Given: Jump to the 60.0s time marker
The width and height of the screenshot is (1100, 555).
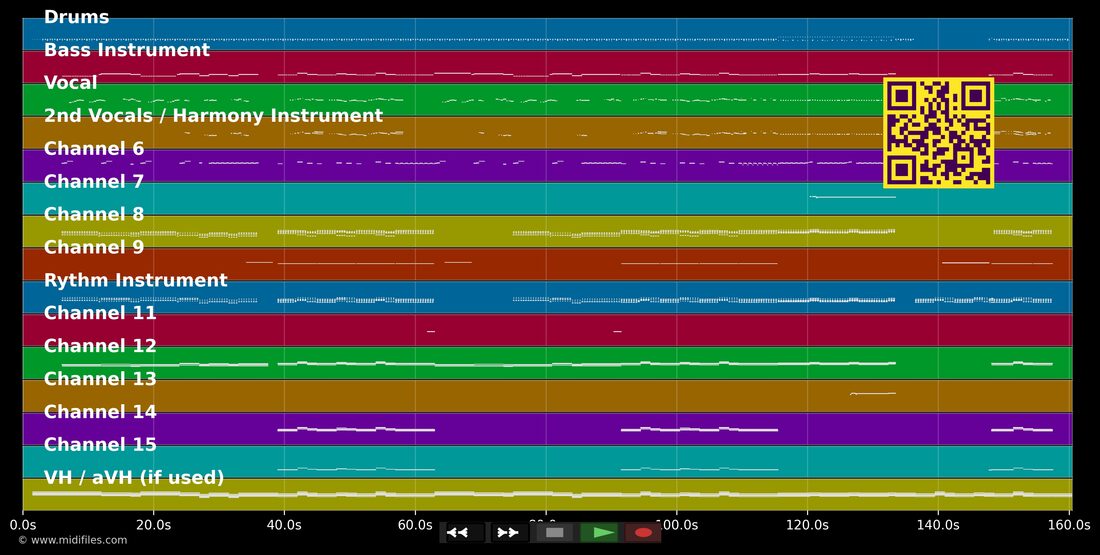Looking at the screenshot, I should point(415,525).
